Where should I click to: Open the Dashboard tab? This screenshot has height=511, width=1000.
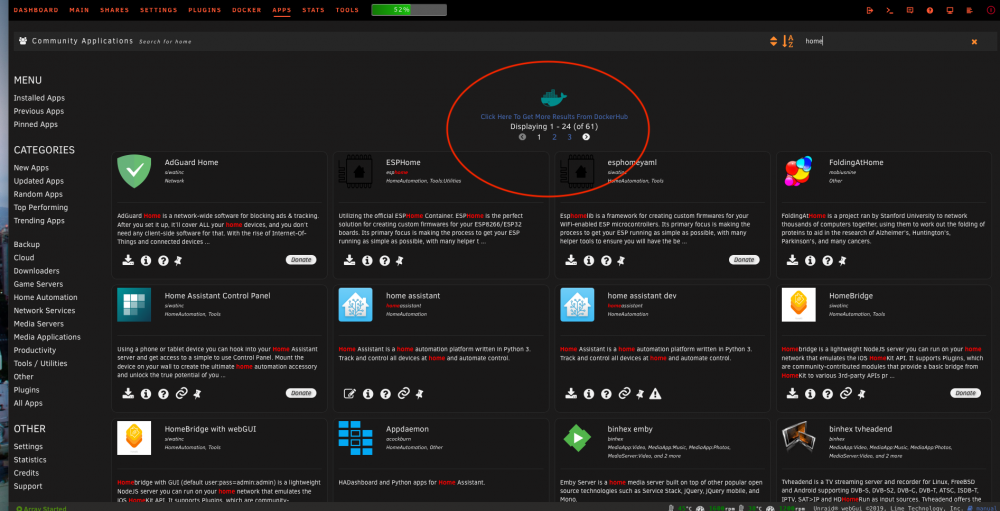click(36, 10)
